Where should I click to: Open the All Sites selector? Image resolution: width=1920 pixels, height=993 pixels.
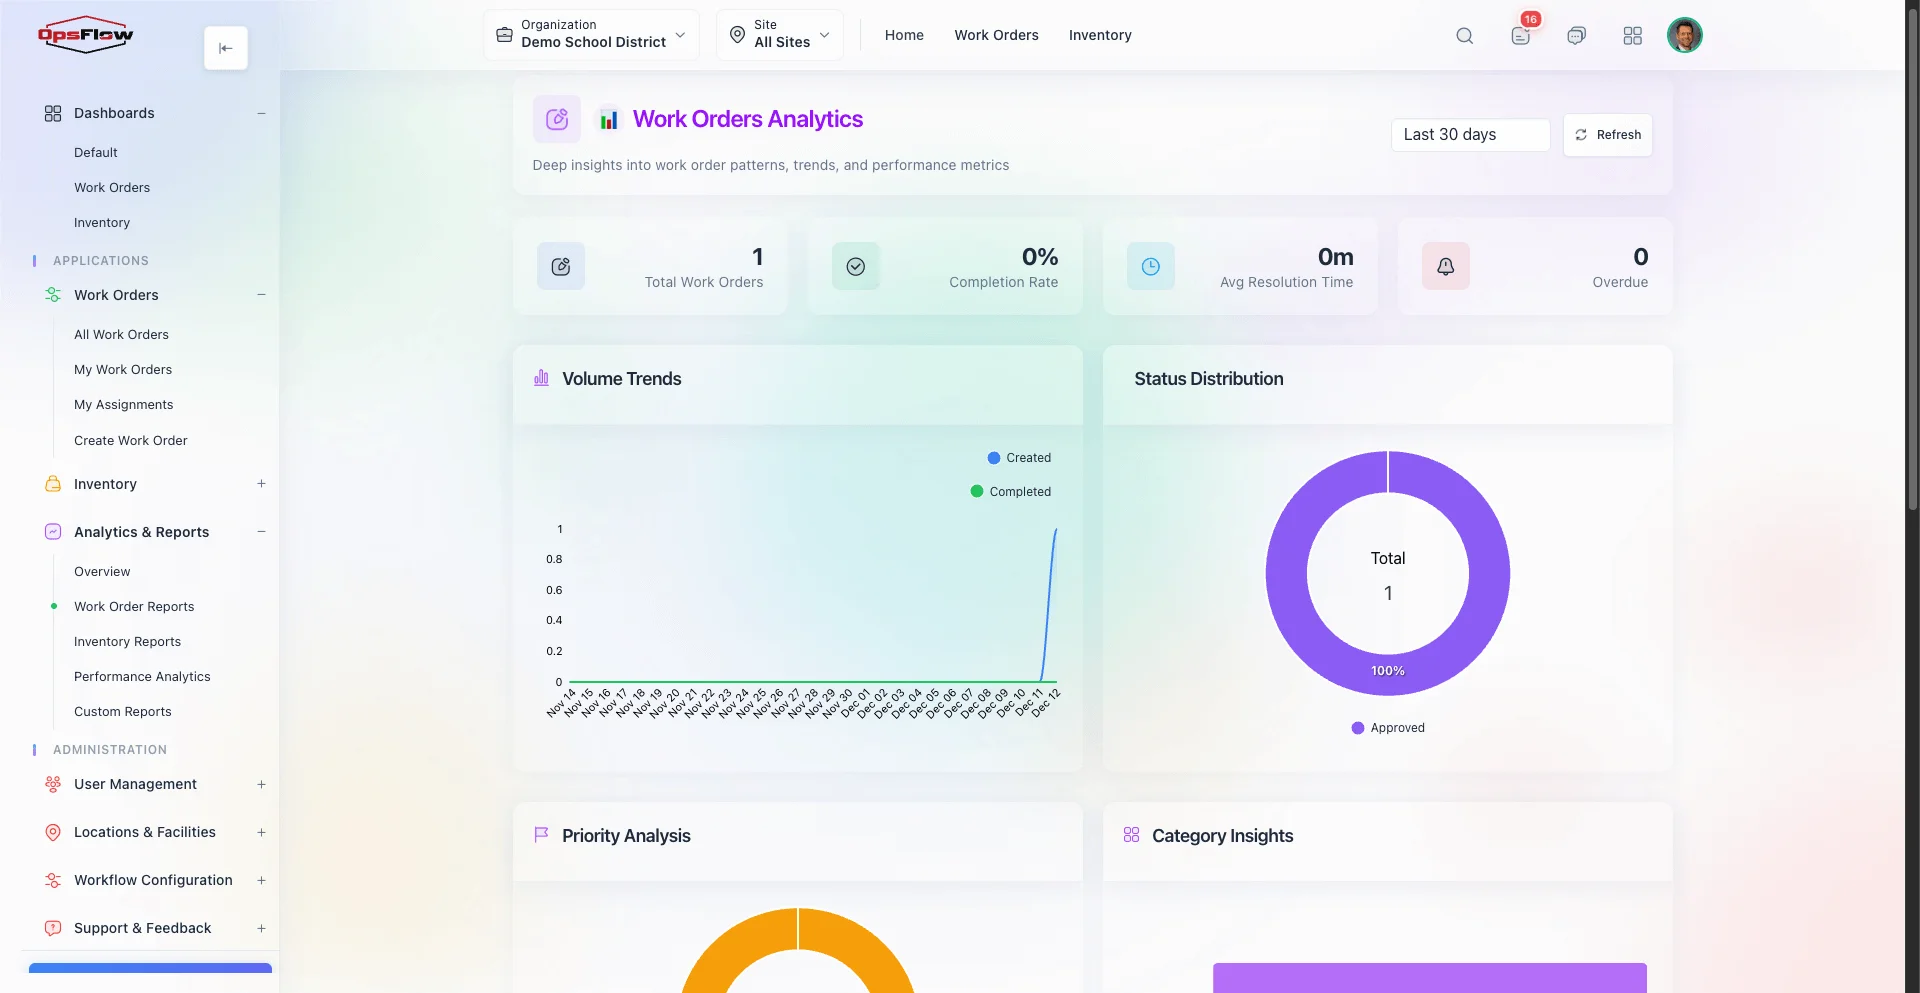[x=780, y=34]
